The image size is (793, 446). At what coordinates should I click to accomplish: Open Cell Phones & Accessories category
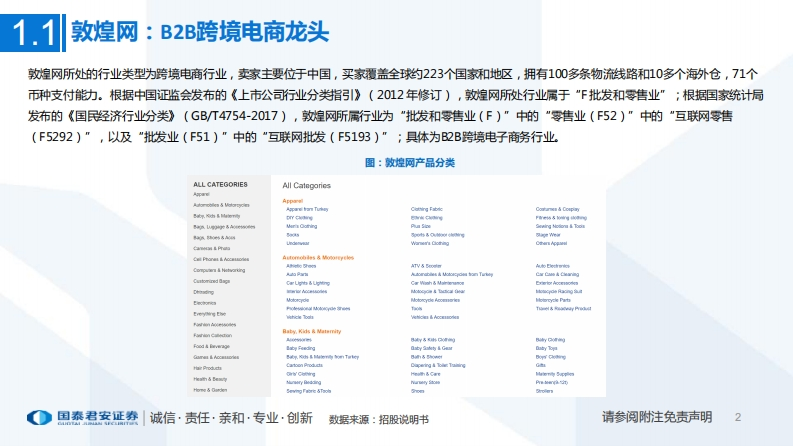pyautogui.click(x=221, y=259)
